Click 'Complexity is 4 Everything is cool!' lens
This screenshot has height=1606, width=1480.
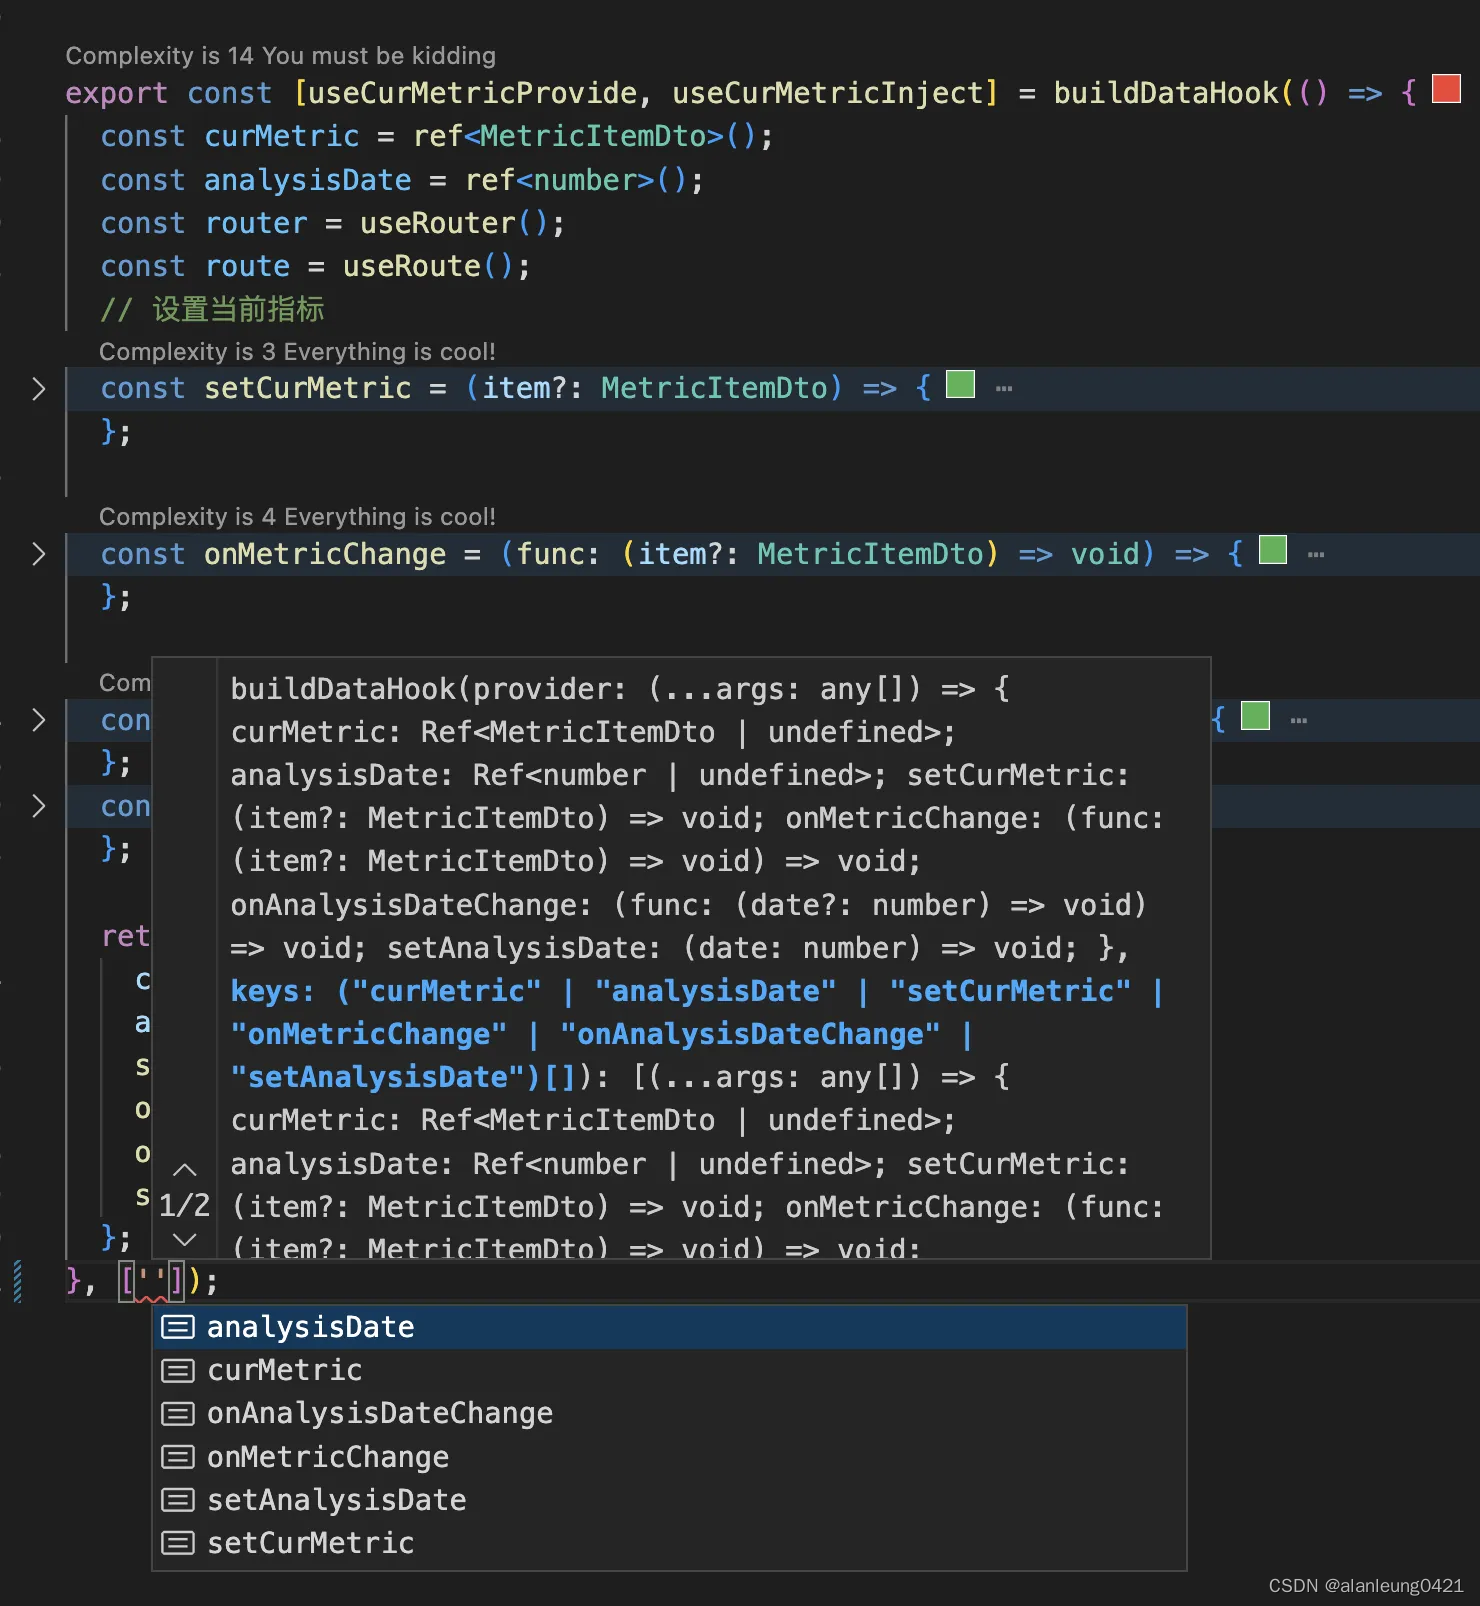point(297,517)
